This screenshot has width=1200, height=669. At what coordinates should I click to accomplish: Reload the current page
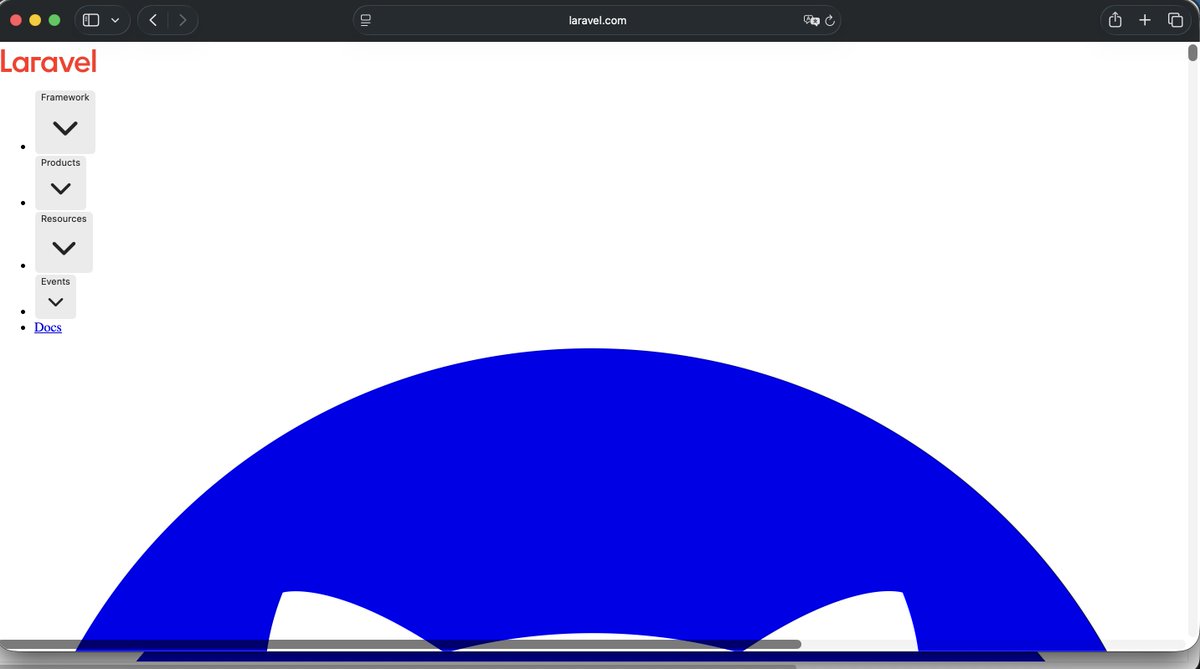point(830,20)
